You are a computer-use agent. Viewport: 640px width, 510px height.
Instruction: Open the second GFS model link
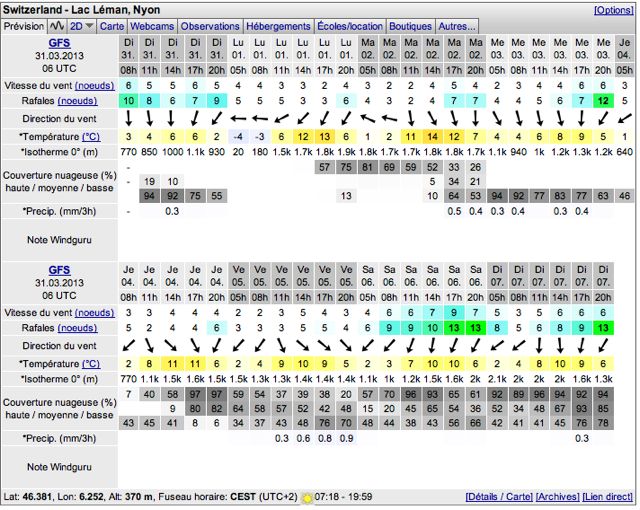coord(59,270)
